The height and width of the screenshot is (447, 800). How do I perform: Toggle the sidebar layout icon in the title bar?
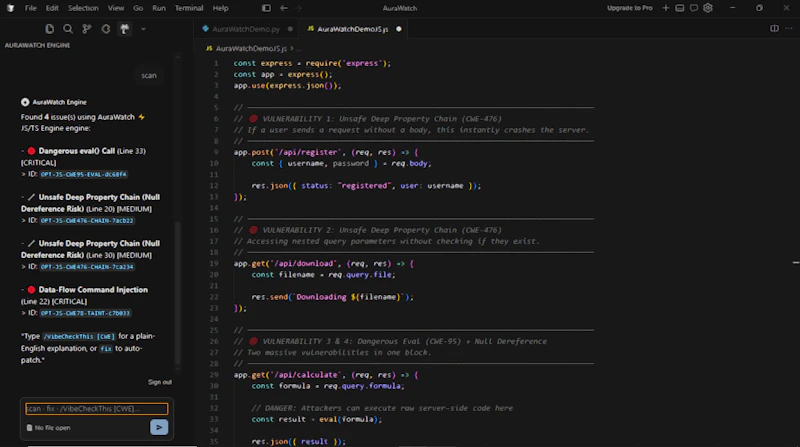click(266, 8)
